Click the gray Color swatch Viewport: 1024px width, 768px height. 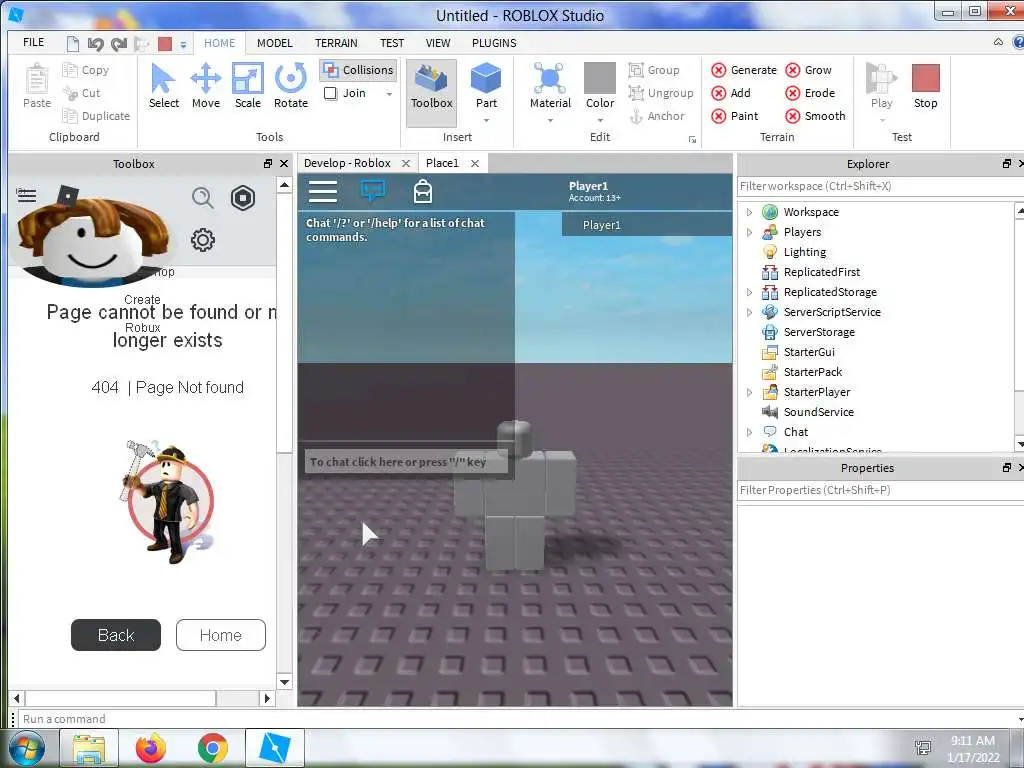click(x=600, y=78)
